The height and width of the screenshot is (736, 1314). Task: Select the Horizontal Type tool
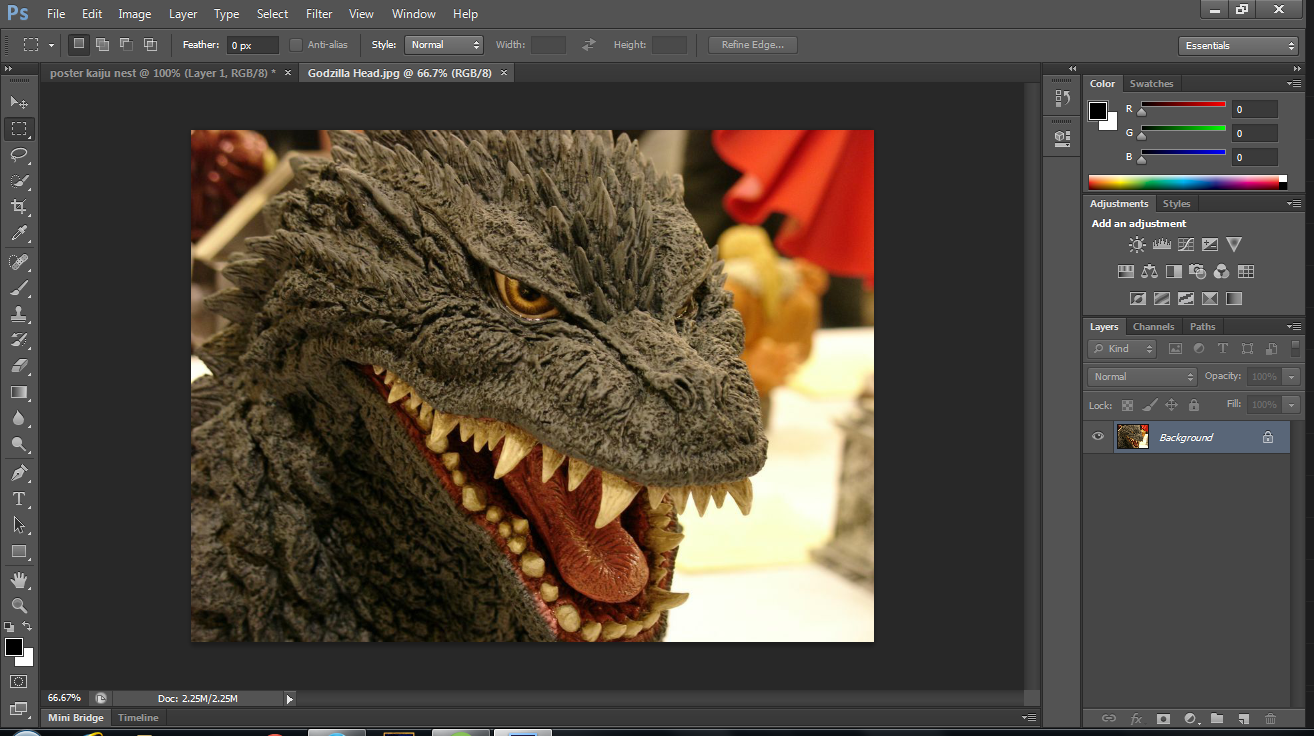19,498
